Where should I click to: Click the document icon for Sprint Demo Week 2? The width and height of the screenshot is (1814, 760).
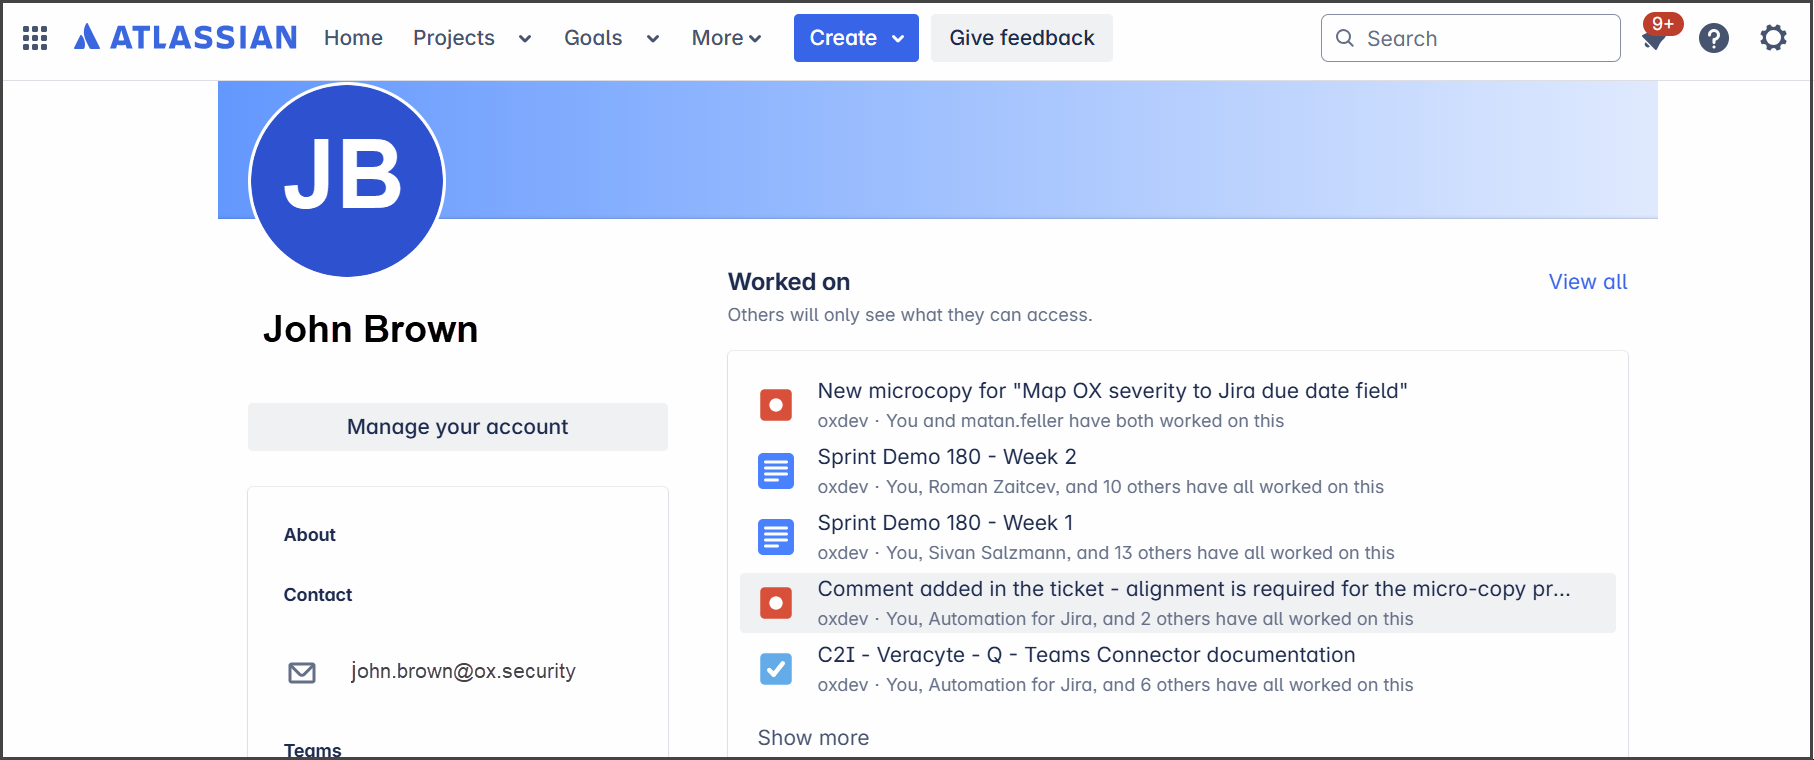tap(776, 471)
